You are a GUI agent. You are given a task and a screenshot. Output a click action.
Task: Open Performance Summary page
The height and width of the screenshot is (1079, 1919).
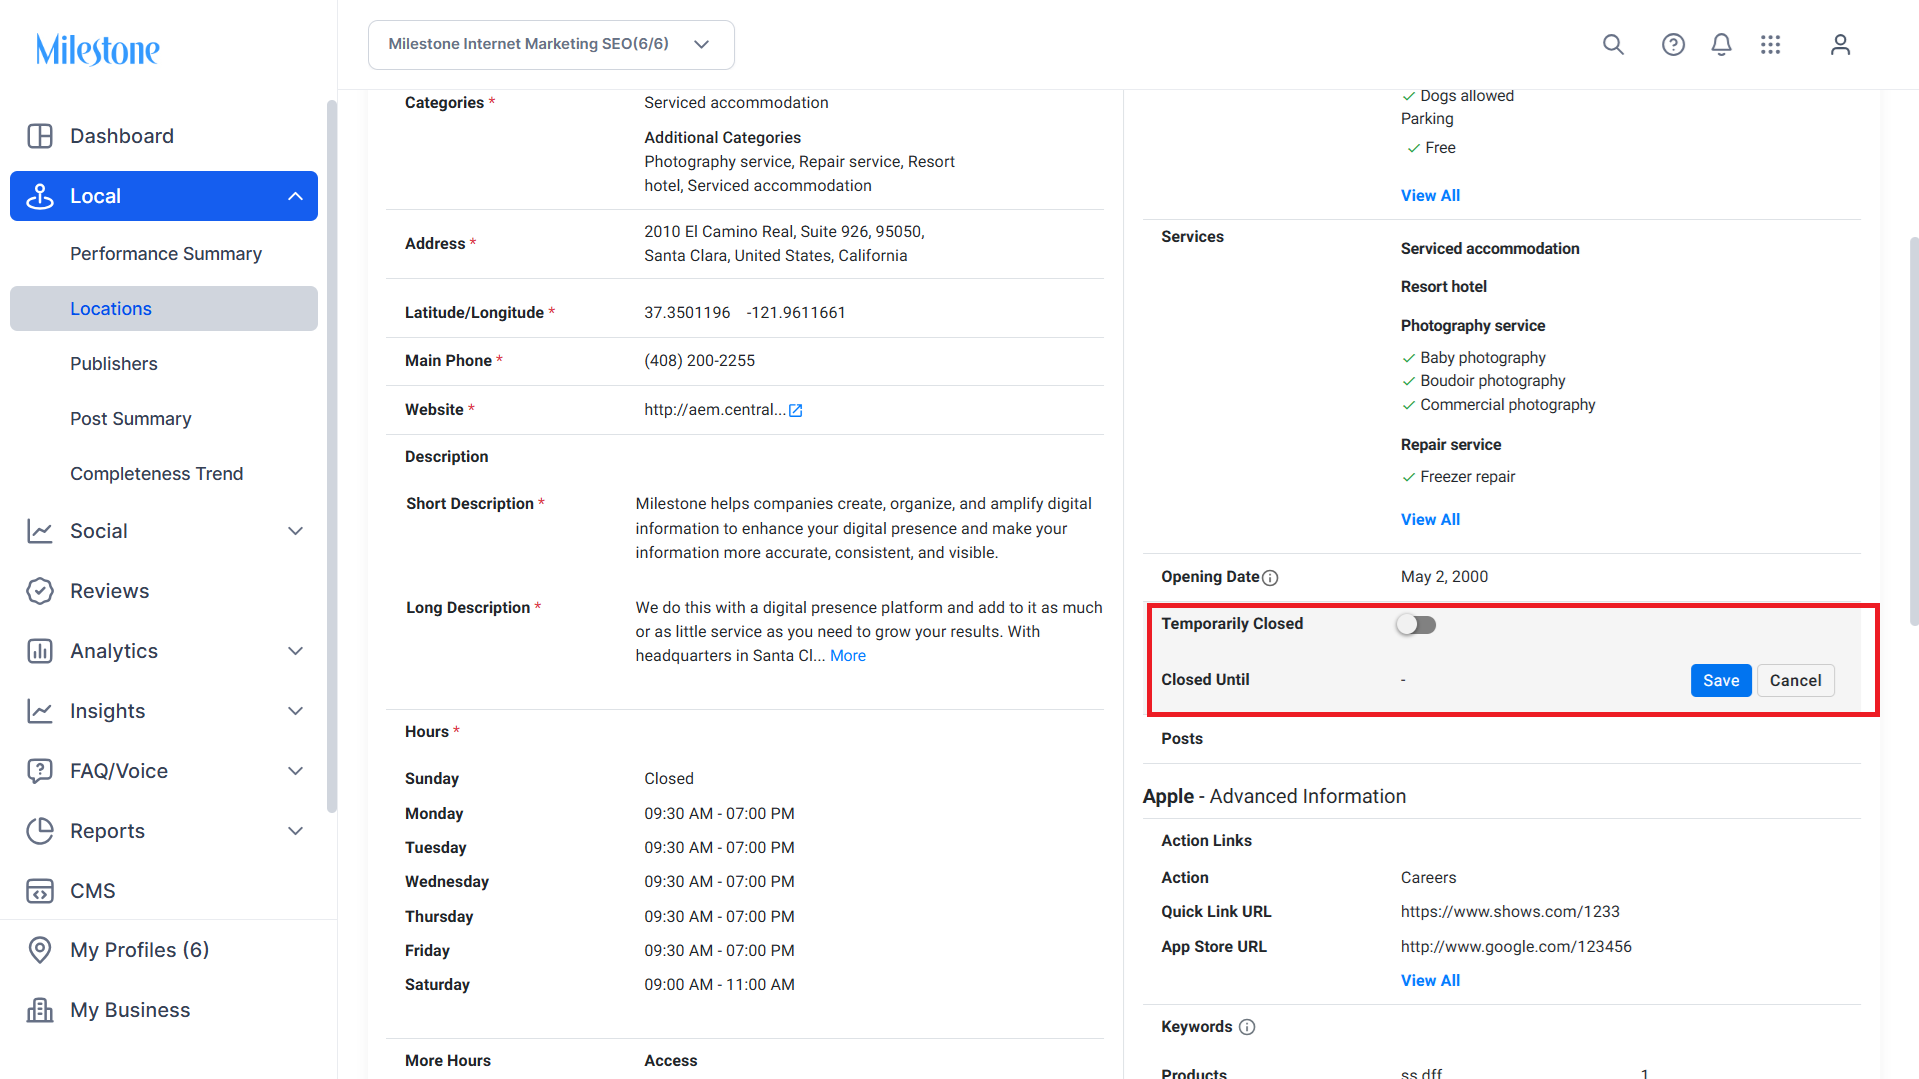tap(166, 254)
